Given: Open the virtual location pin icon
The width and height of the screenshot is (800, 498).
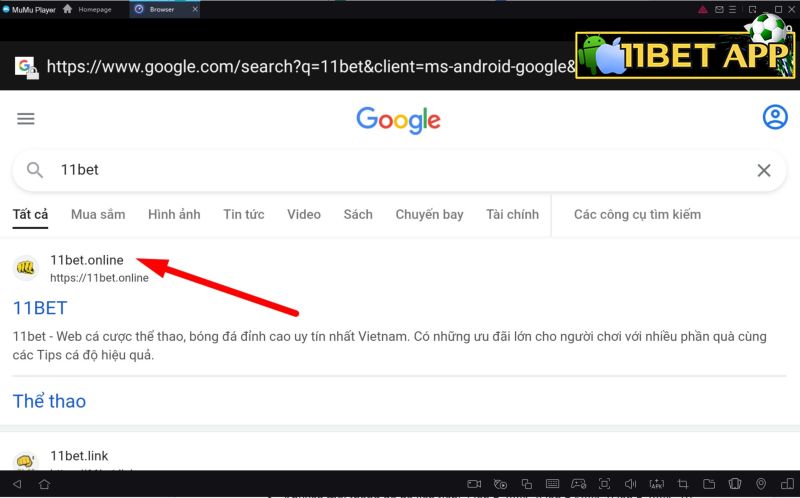Looking at the screenshot, I should [x=761, y=484].
